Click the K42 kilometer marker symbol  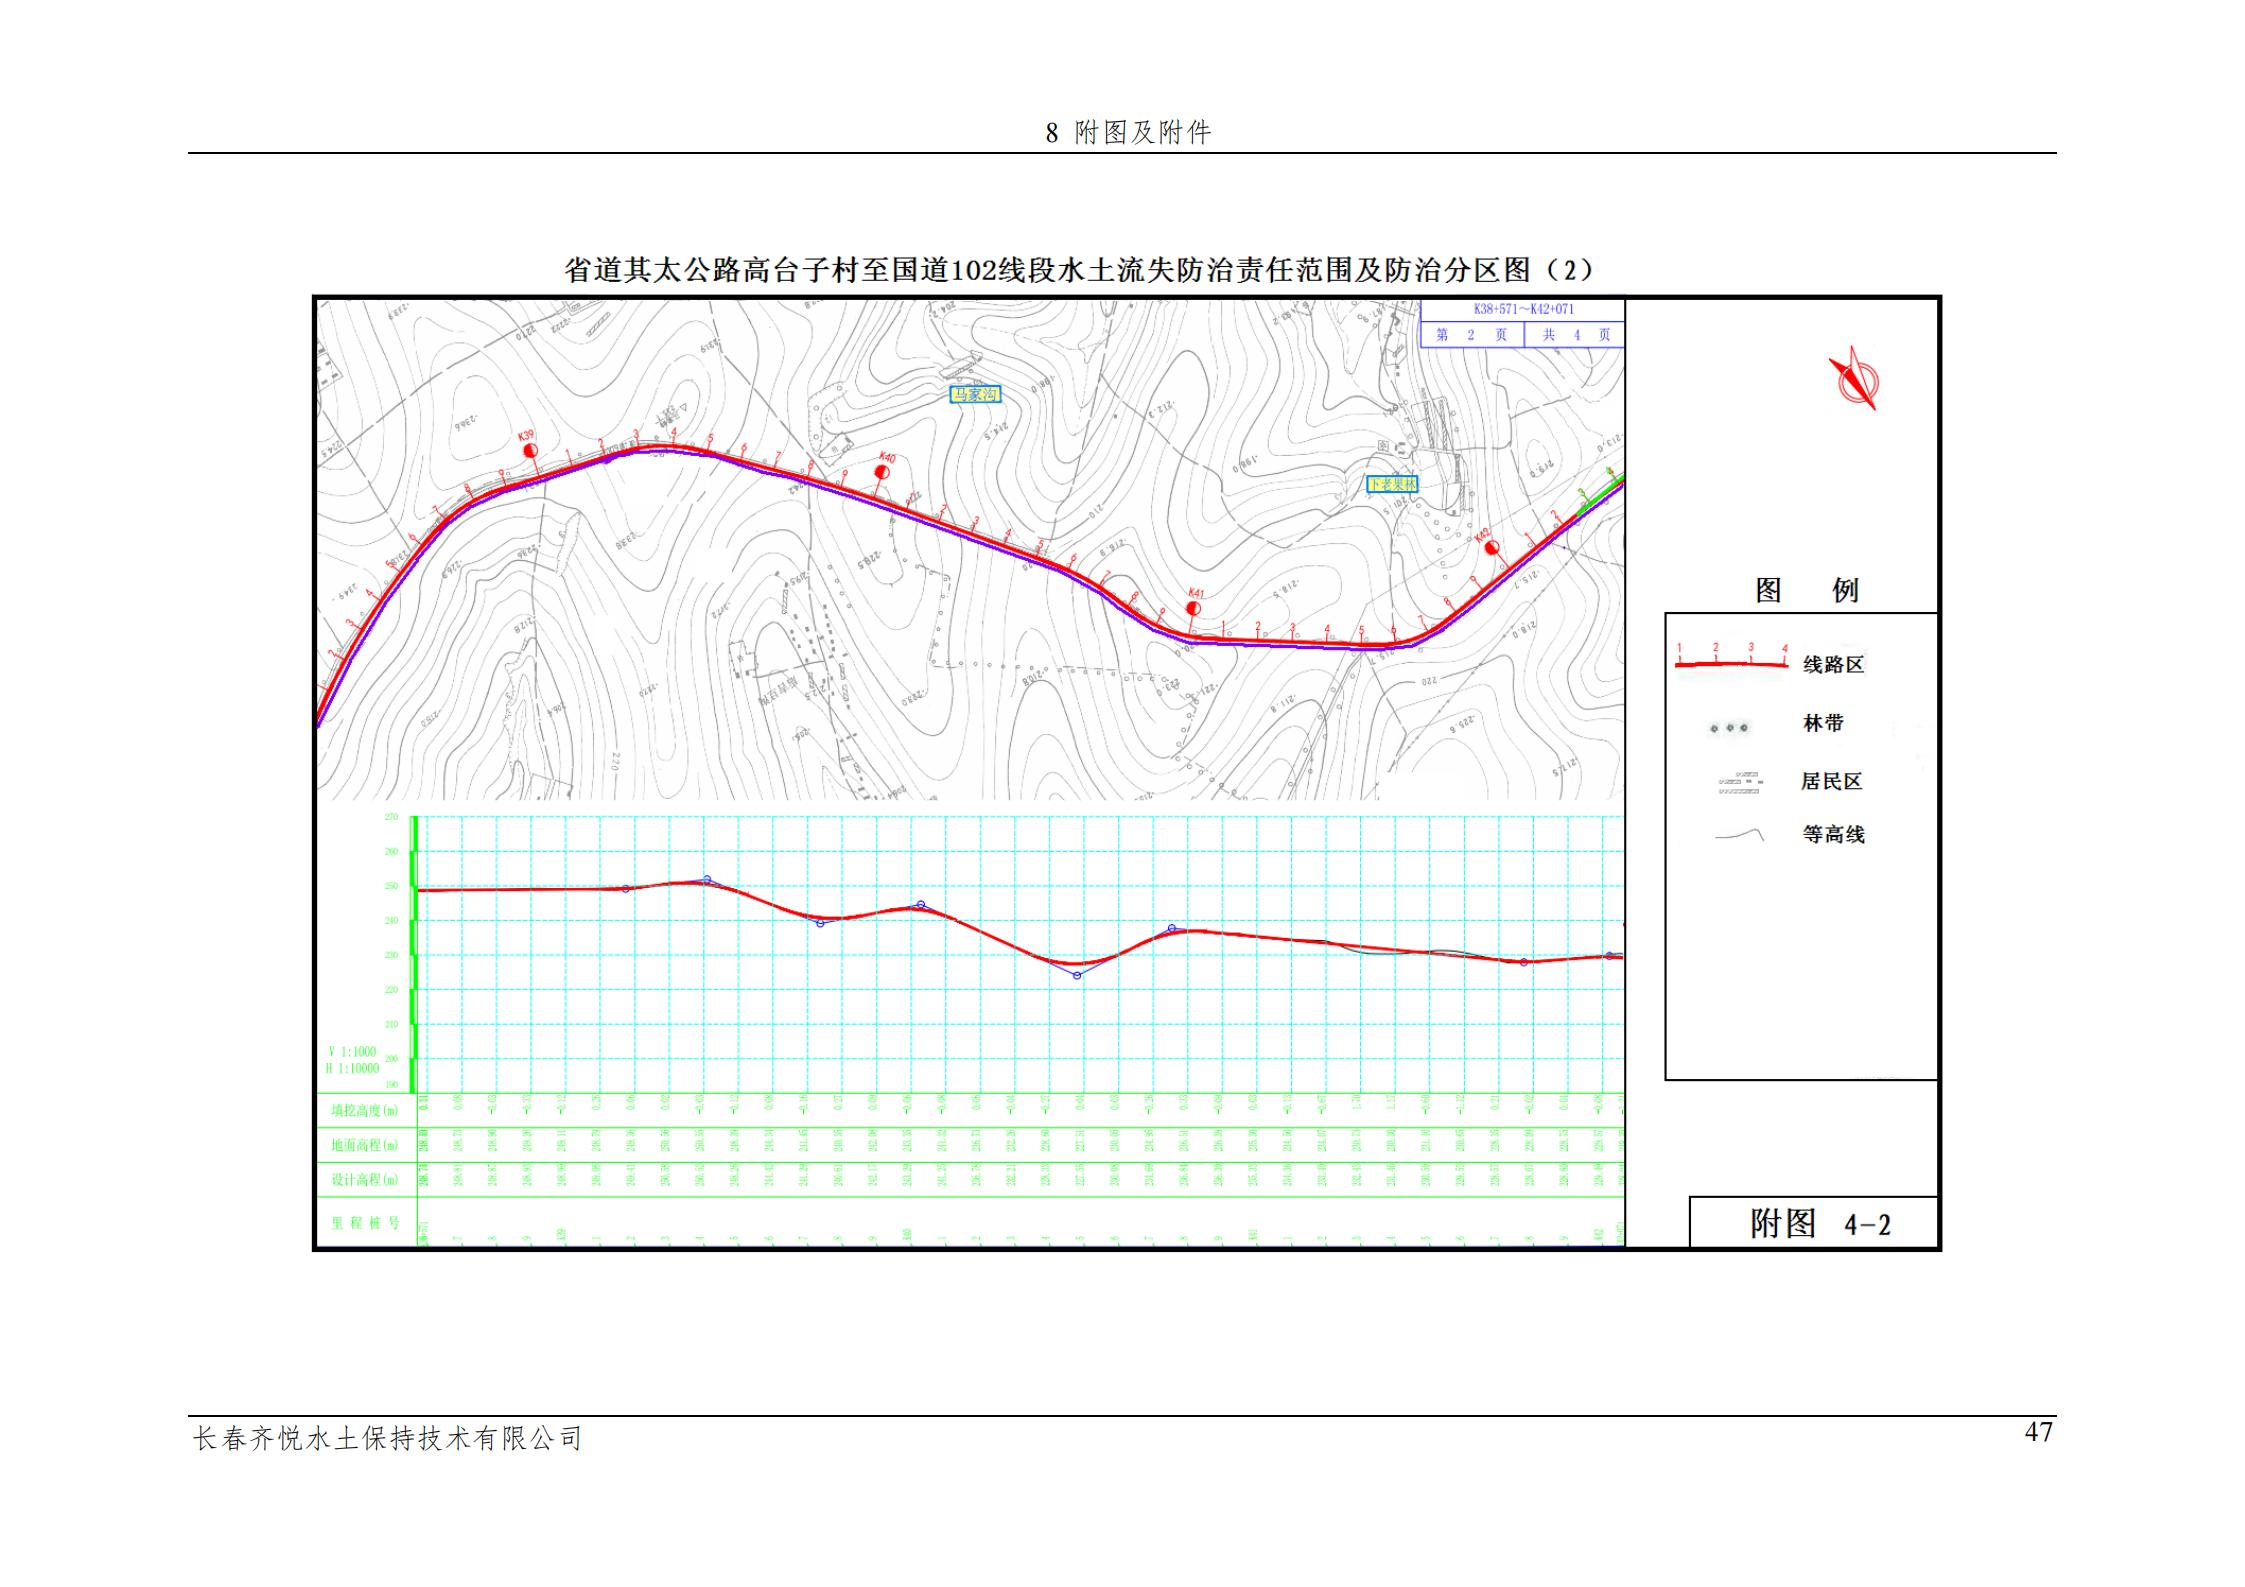pyautogui.click(x=1491, y=547)
